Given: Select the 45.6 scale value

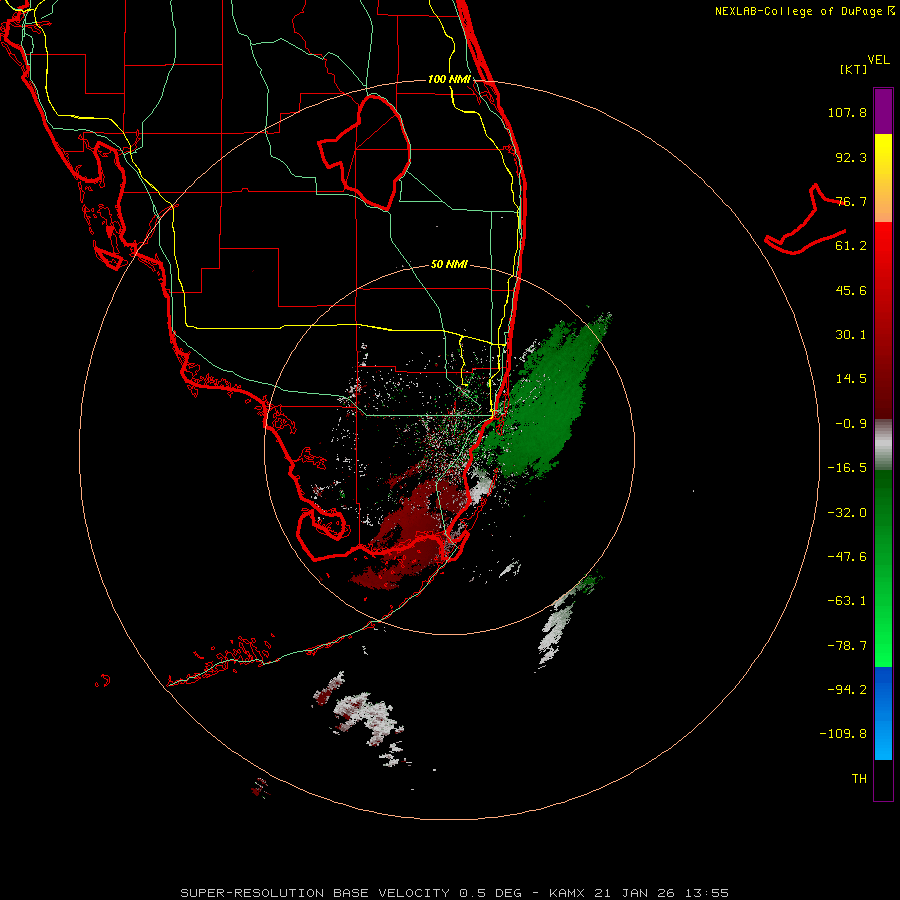Looking at the screenshot, I should pyautogui.click(x=851, y=290).
